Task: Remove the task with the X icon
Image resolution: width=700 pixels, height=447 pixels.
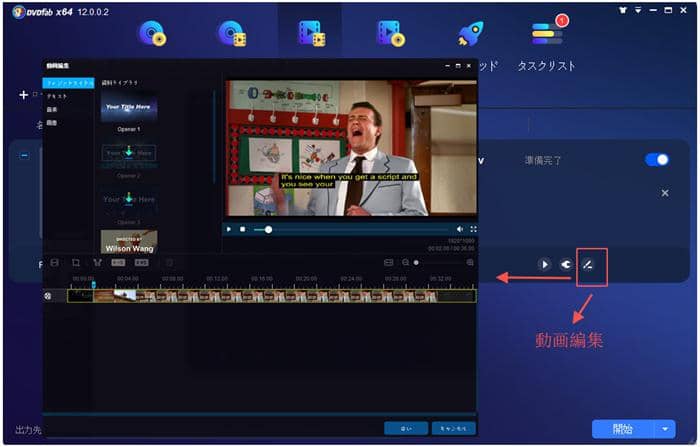Action: click(665, 193)
